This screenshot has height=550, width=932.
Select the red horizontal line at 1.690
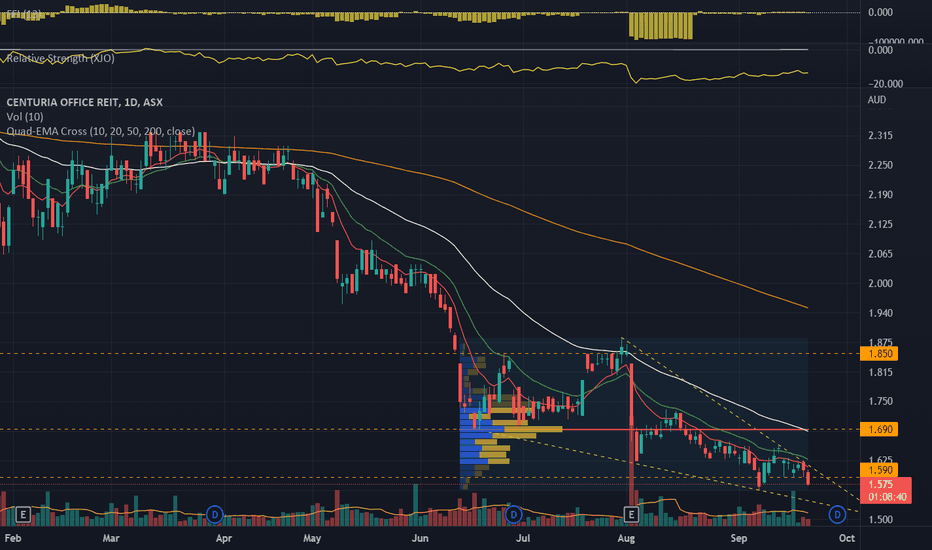click(x=685, y=429)
